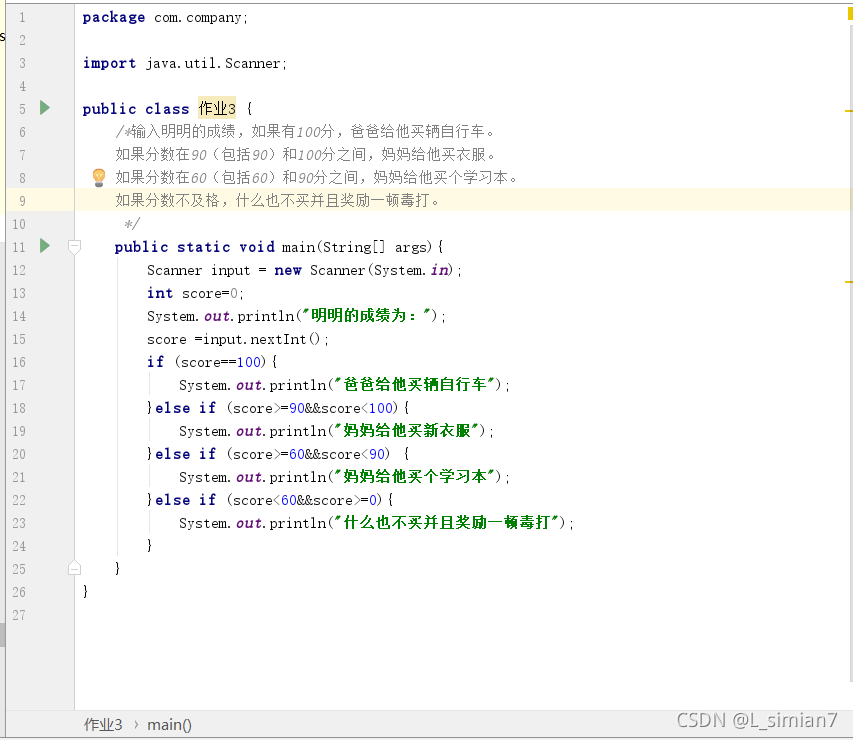Select main() breadcrumb in bottom bar
The image size is (853, 740).
169,725
